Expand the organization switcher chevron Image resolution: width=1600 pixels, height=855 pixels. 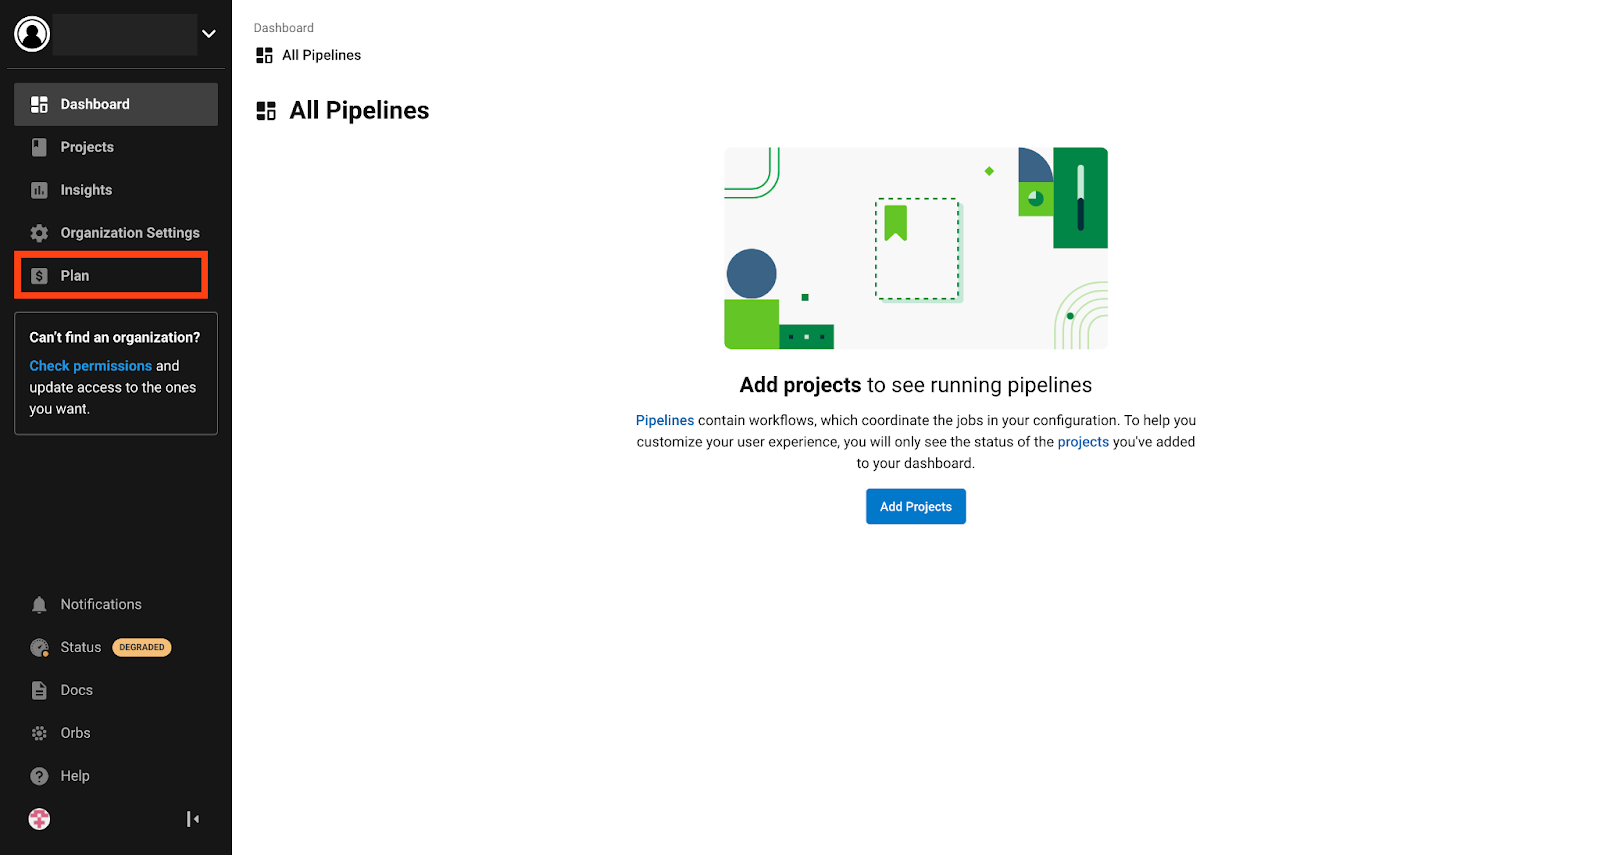[x=209, y=34]
